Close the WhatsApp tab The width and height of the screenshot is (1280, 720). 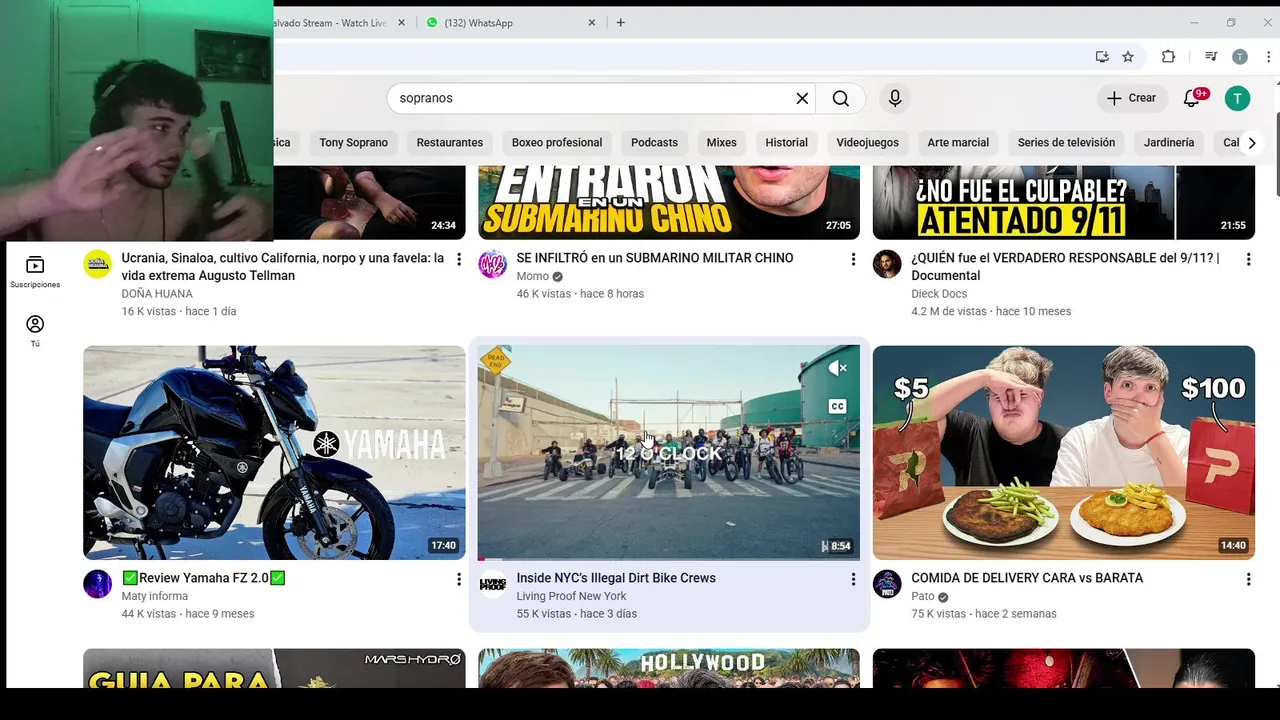[591, 22]
